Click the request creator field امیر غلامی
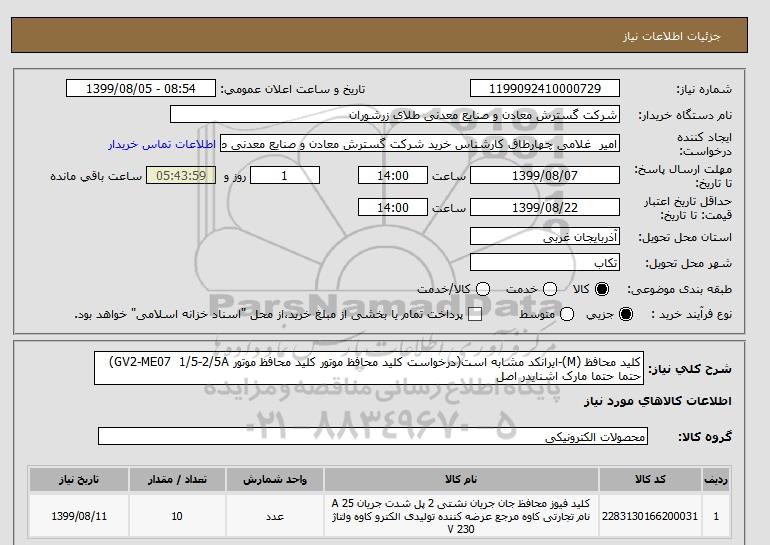The height and width of the screenshot is (545, 770). [420, 144]
